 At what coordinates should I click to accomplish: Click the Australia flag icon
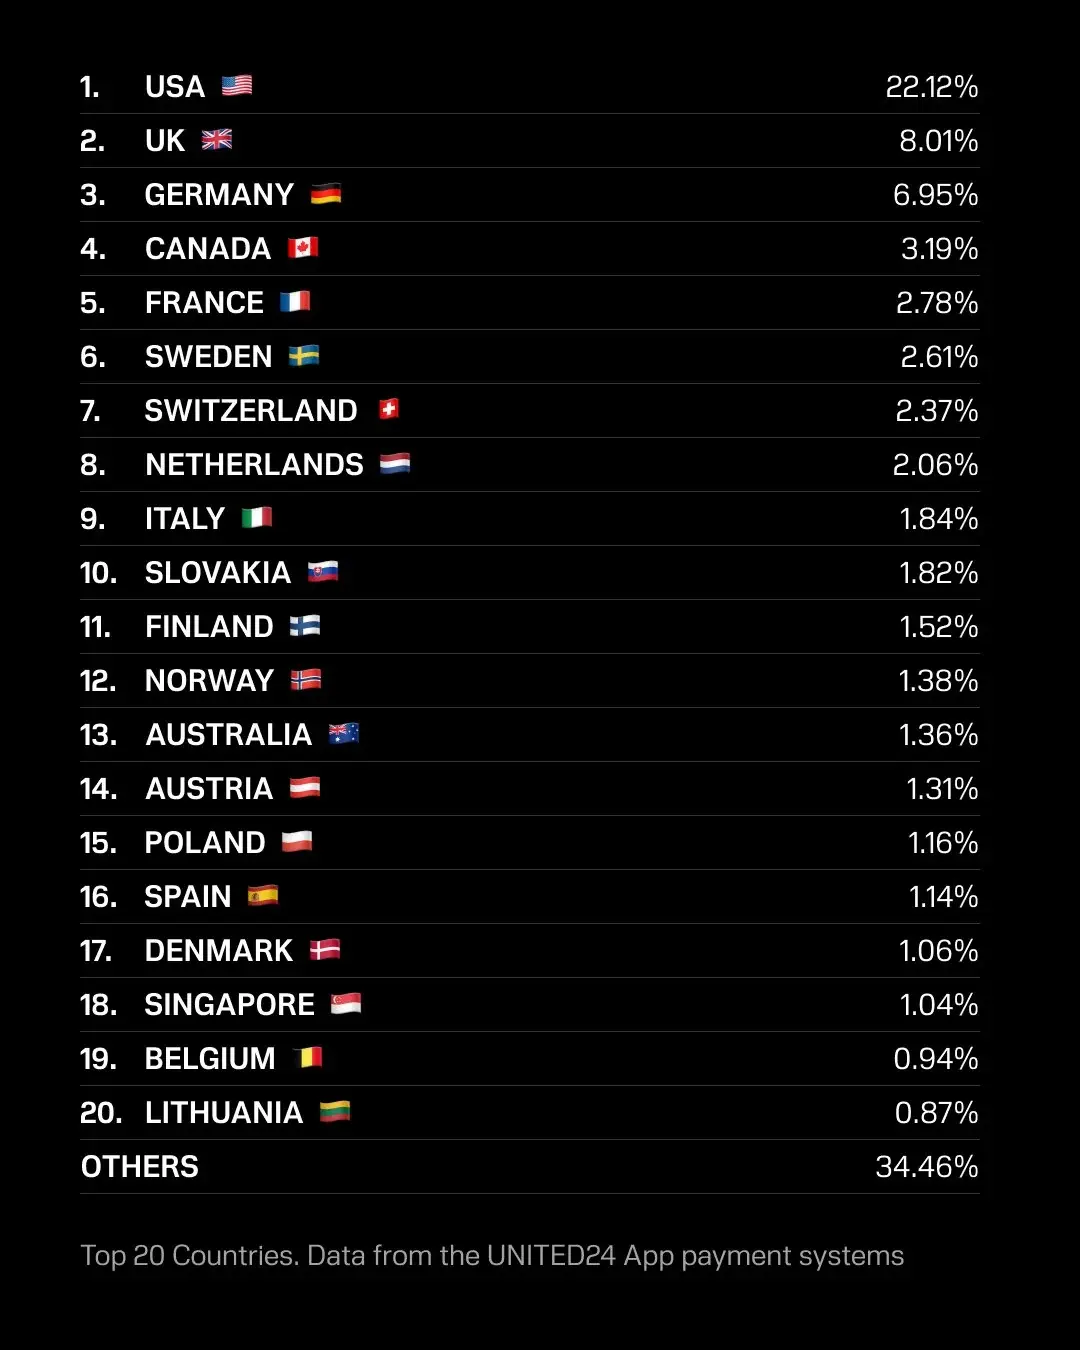344,734
